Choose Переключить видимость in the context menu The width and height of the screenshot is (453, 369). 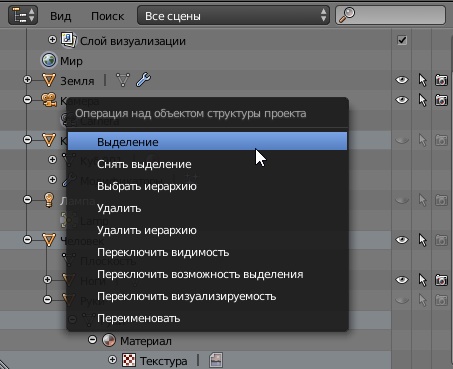[207, 252]
